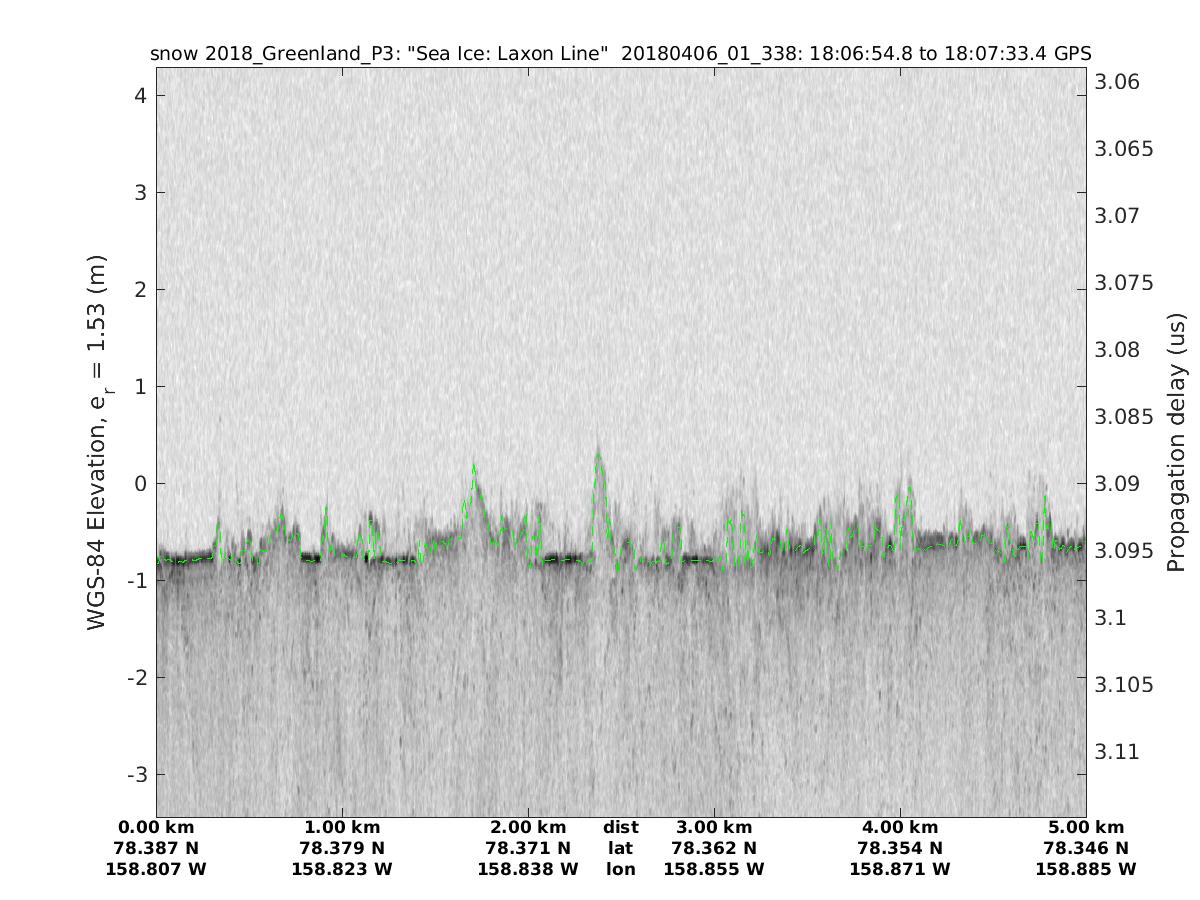Viewport: 1200px width, 900px height.
Task: Select the 2.00 km distance tick label
Action: tap(528, 828)
